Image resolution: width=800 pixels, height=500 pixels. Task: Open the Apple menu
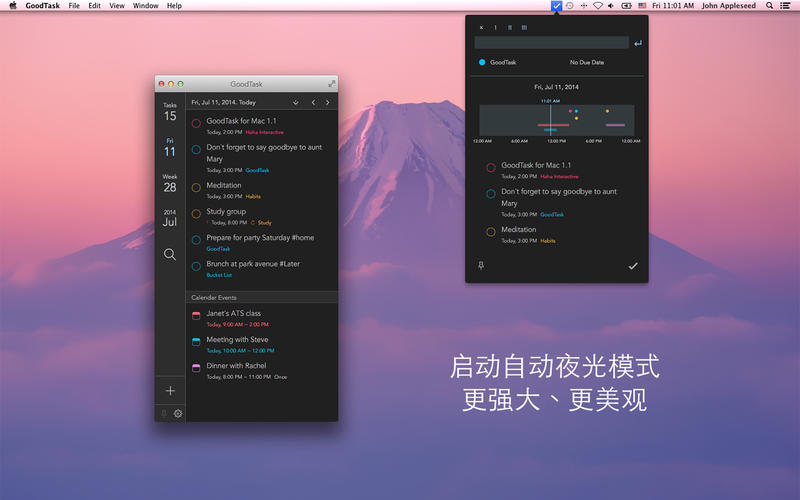[x=13, y=6]
